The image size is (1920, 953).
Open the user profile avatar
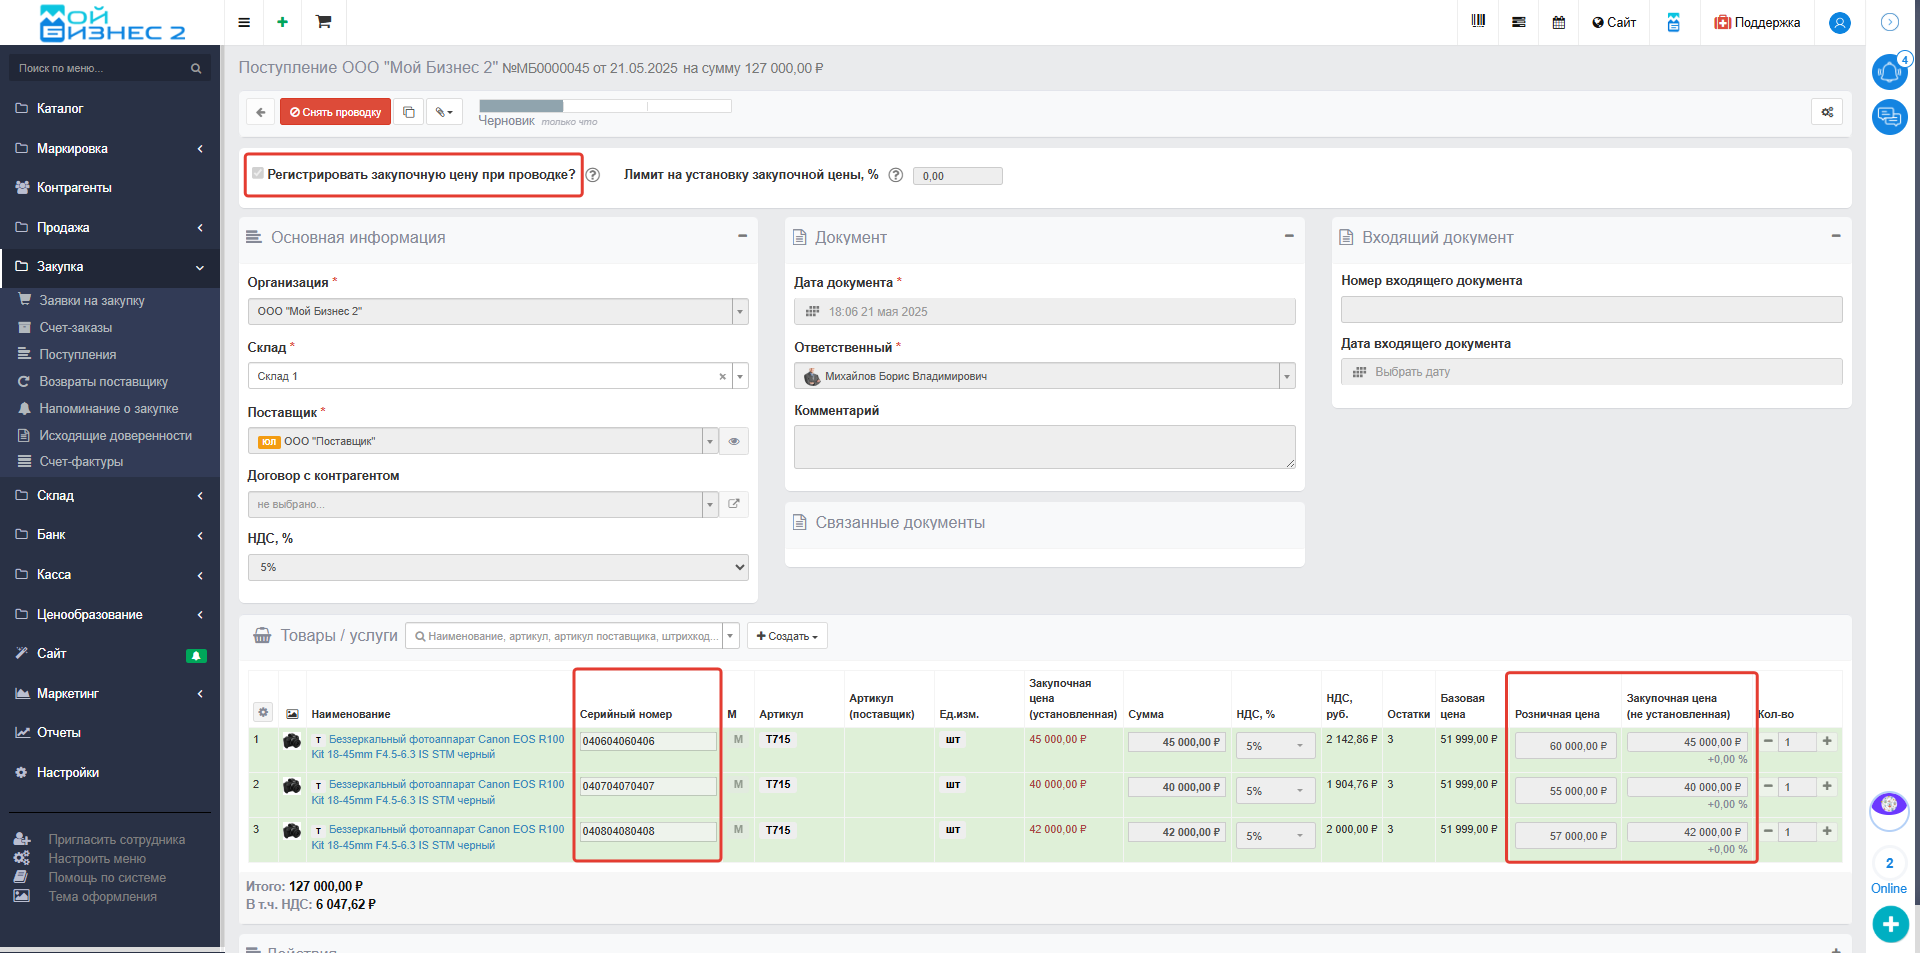click(x=1840, y=22)
